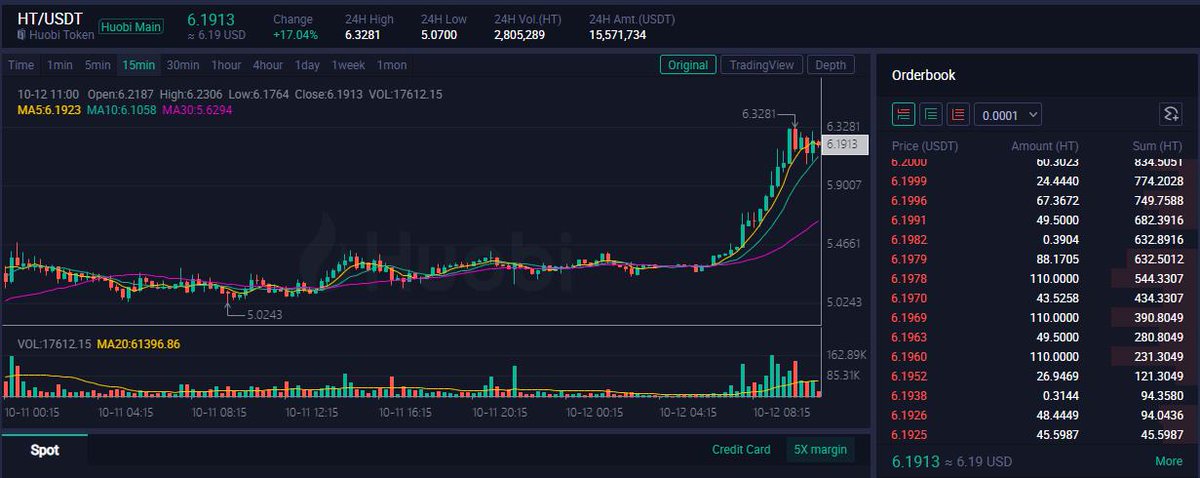Click the Price (USDT) column header
The width and height of the screenshot is (1200, 478).
click(x=925, y=146)
